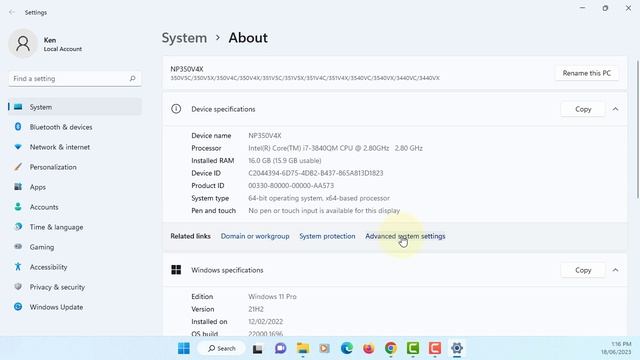Select the Accounts person icon

click(x=18, y=207)
